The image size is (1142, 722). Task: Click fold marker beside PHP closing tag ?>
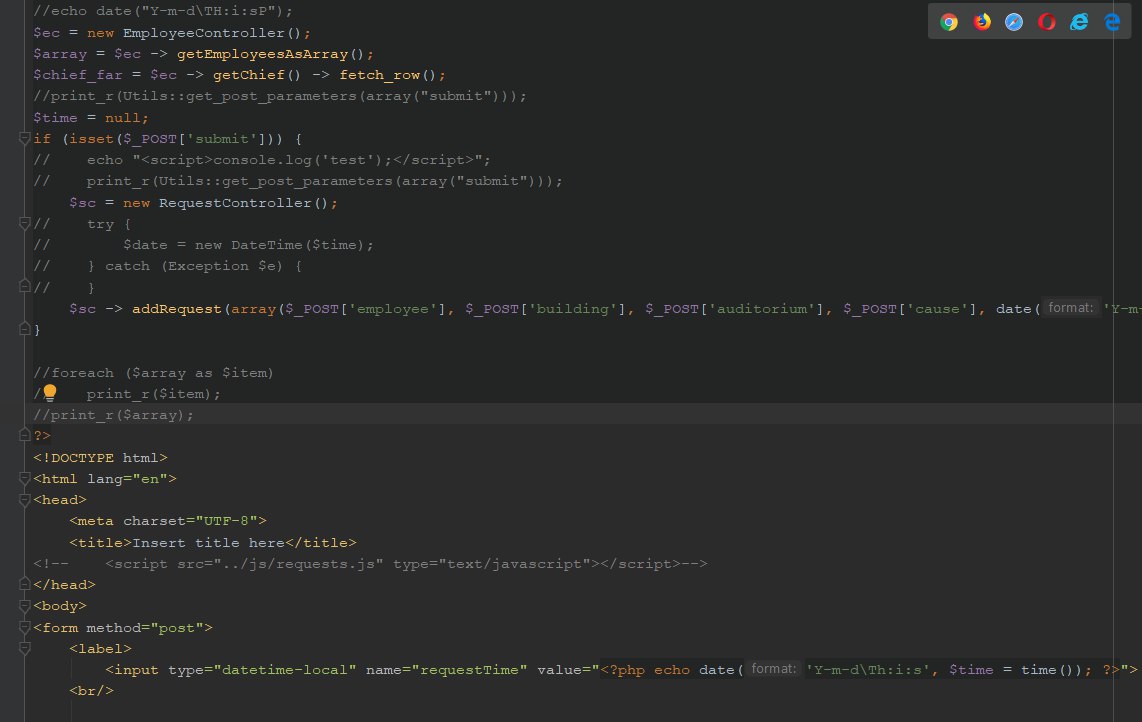(x=24, y=436)
